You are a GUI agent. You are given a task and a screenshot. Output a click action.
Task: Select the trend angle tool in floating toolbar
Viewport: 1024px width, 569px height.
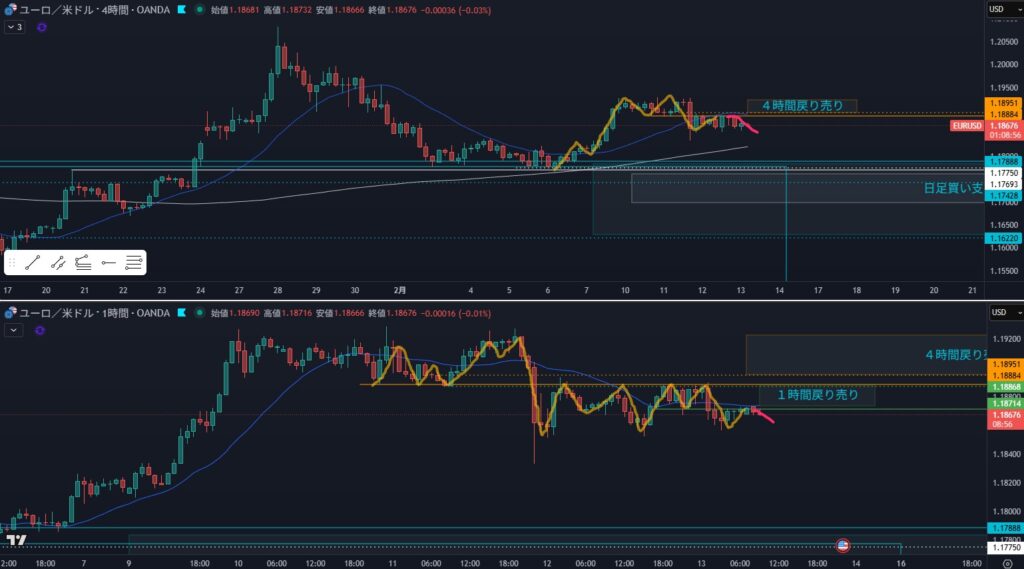(83, 263)
